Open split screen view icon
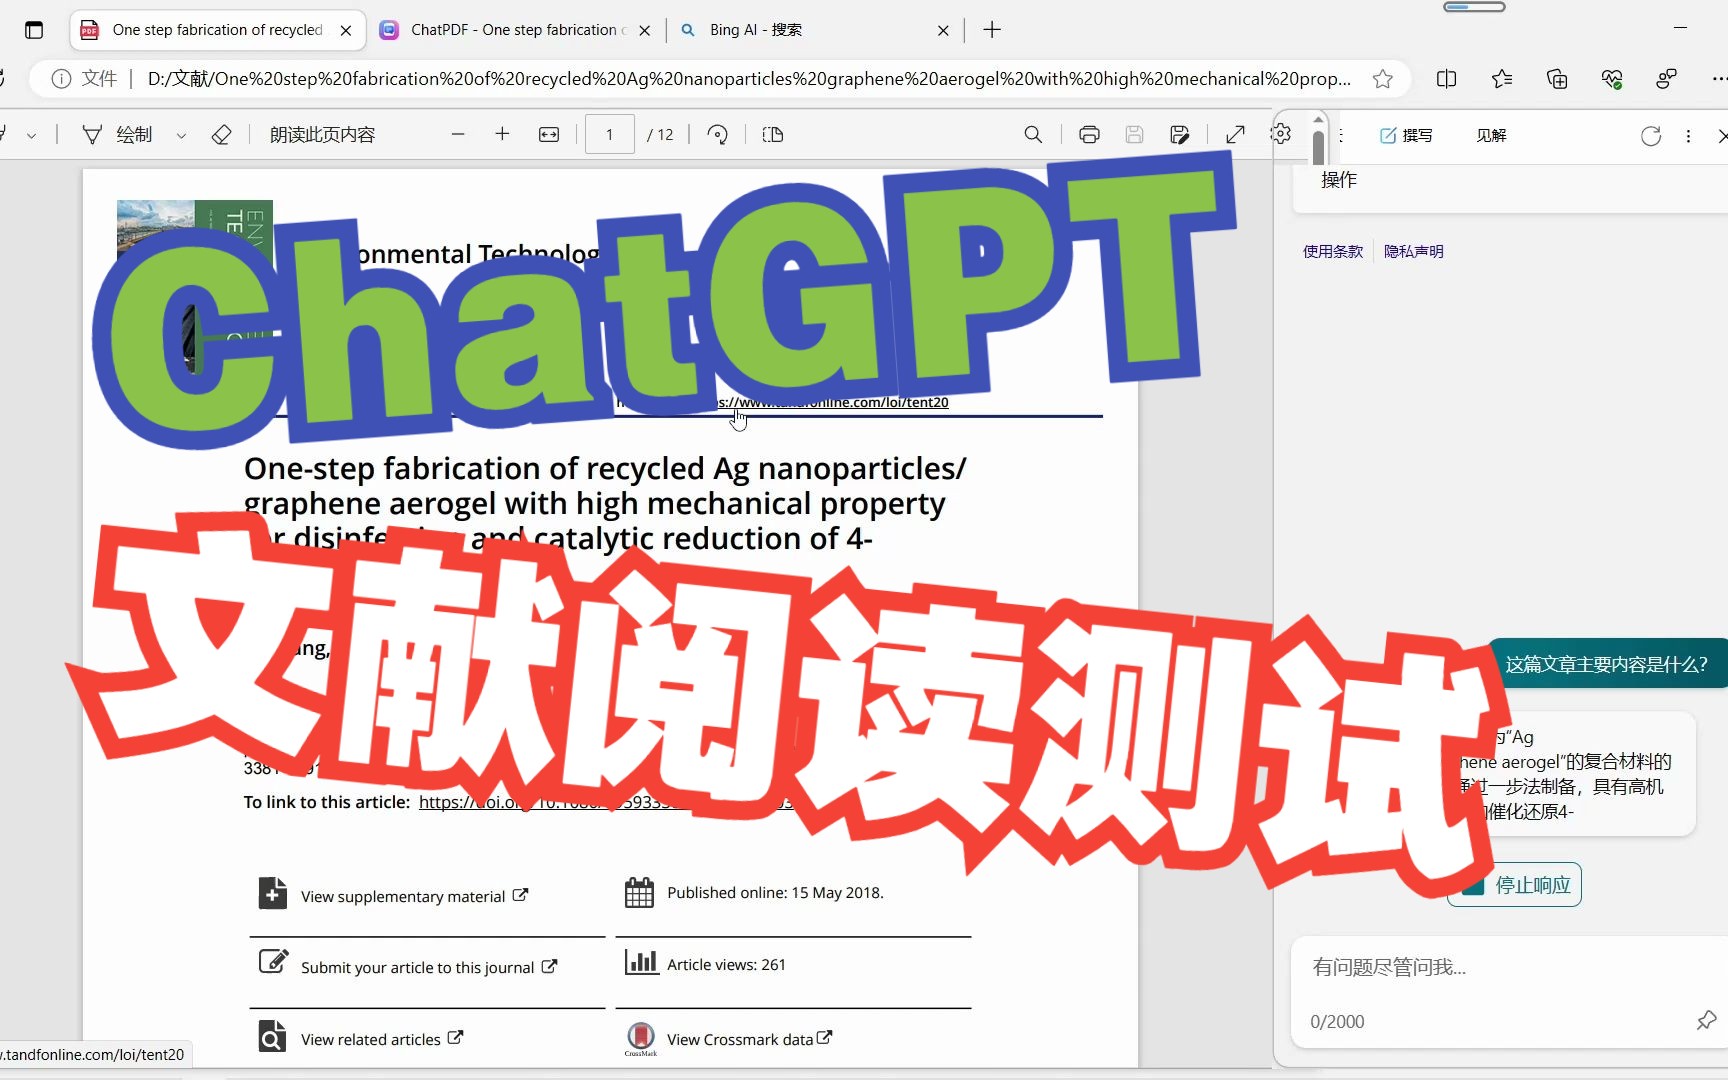The image size is (1728, 1080). (1446, 79)
